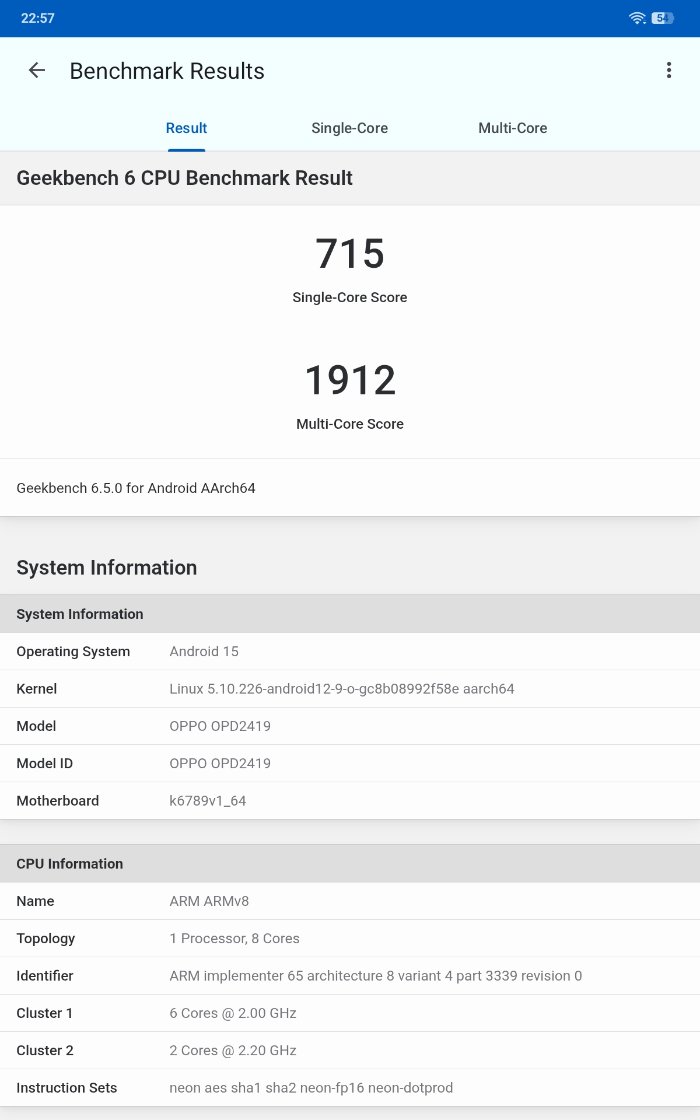This screenshot has height=1120, width=700.
Task: Tap the Topology row
Action: [x=350, y=938]
